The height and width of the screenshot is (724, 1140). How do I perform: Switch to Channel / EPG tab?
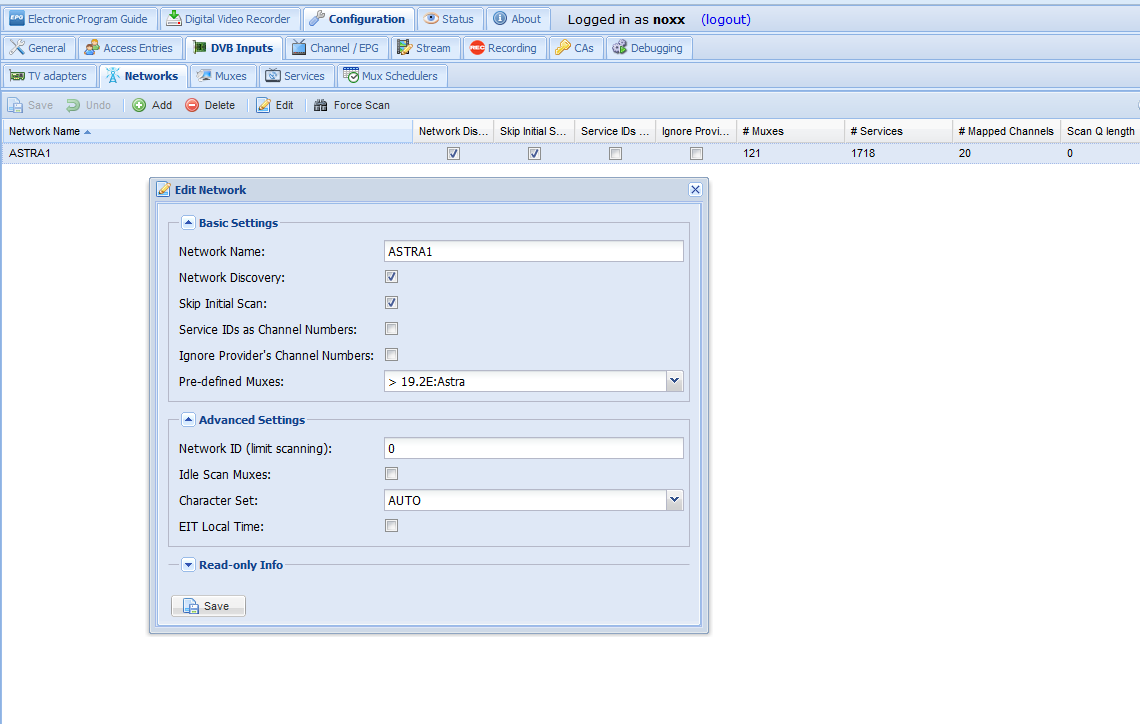(x=336, y=48)
